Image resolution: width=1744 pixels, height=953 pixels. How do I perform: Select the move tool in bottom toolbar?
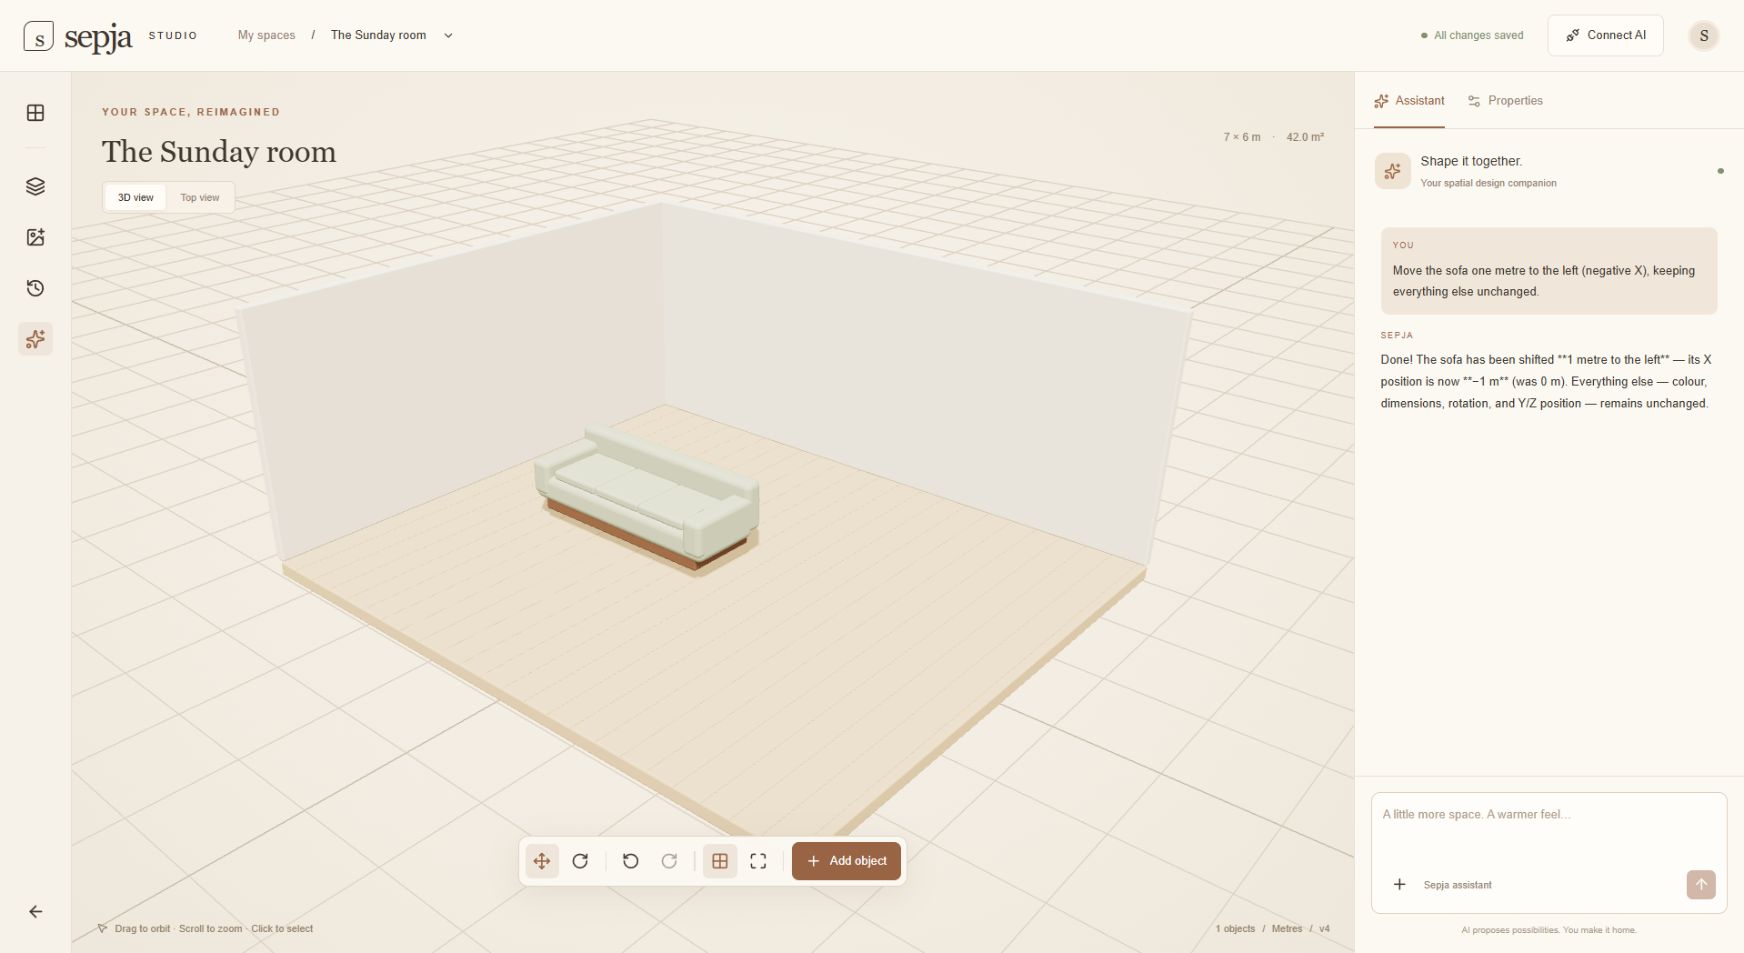(x=541, y=861)
